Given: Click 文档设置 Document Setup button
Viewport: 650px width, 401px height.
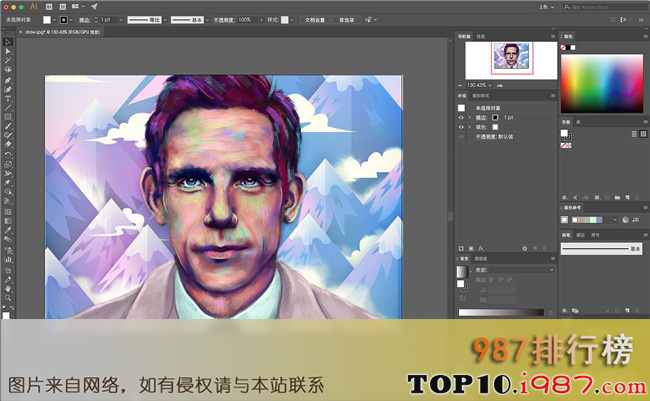Looking at the screenshot, I should 315,20.
